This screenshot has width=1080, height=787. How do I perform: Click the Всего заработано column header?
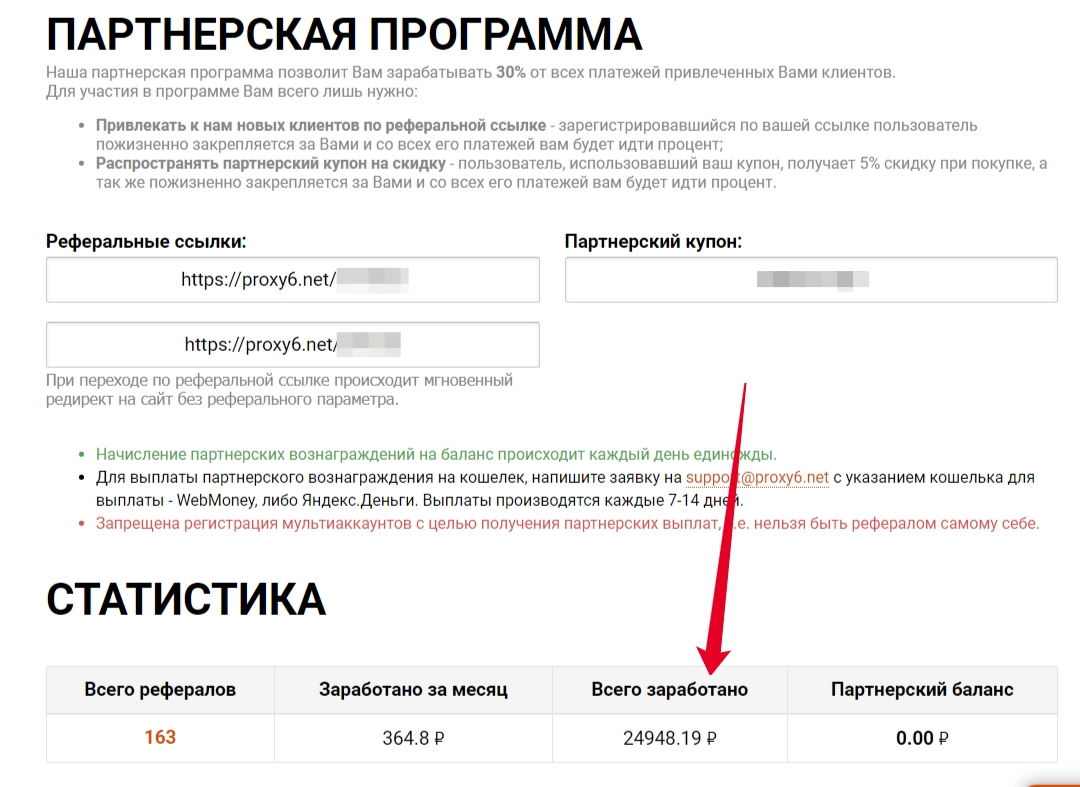tap(669, 689)
